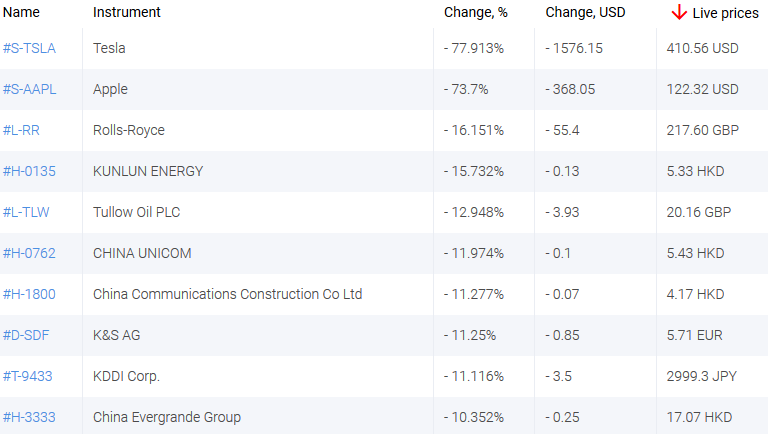
Task: Click the China Evergrande Group instrument name
Action: [x=167, y=417]
